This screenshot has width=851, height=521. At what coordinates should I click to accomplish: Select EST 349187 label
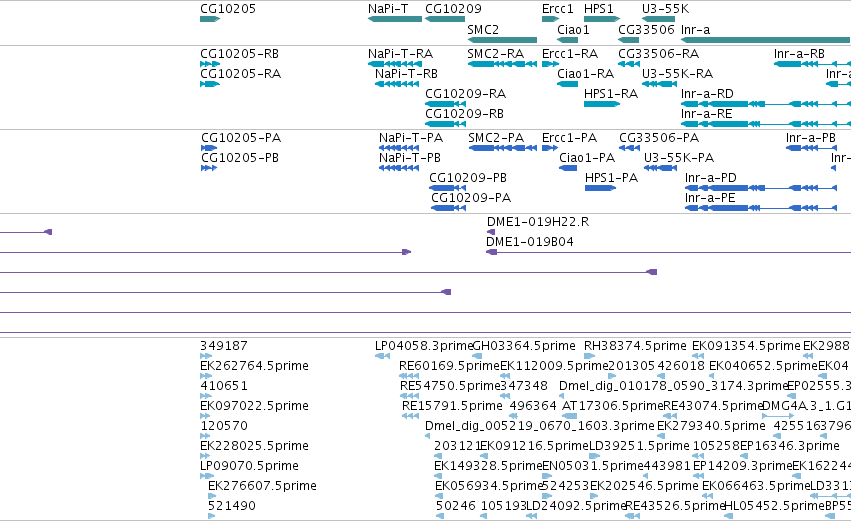[224, 346]
